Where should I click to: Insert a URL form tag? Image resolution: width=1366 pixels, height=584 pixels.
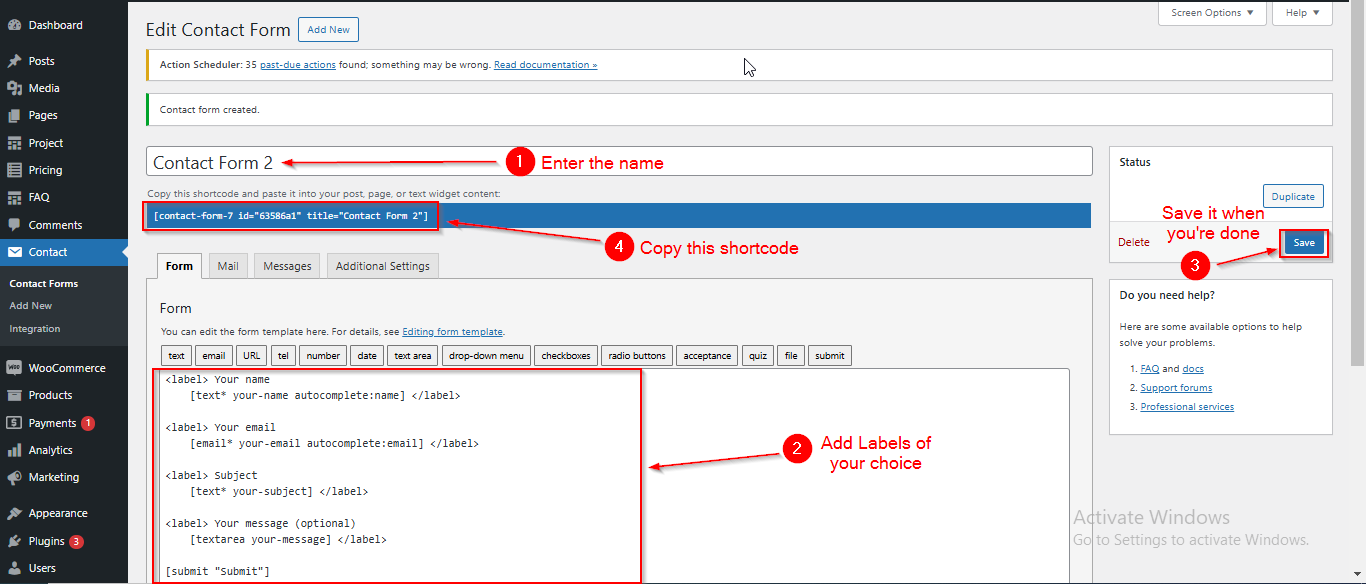(252, 356)
